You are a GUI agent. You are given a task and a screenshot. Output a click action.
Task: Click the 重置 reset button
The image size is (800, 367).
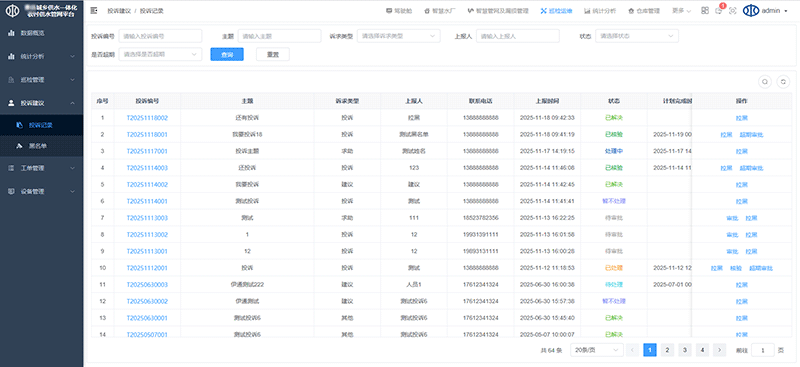pos(273,54)
